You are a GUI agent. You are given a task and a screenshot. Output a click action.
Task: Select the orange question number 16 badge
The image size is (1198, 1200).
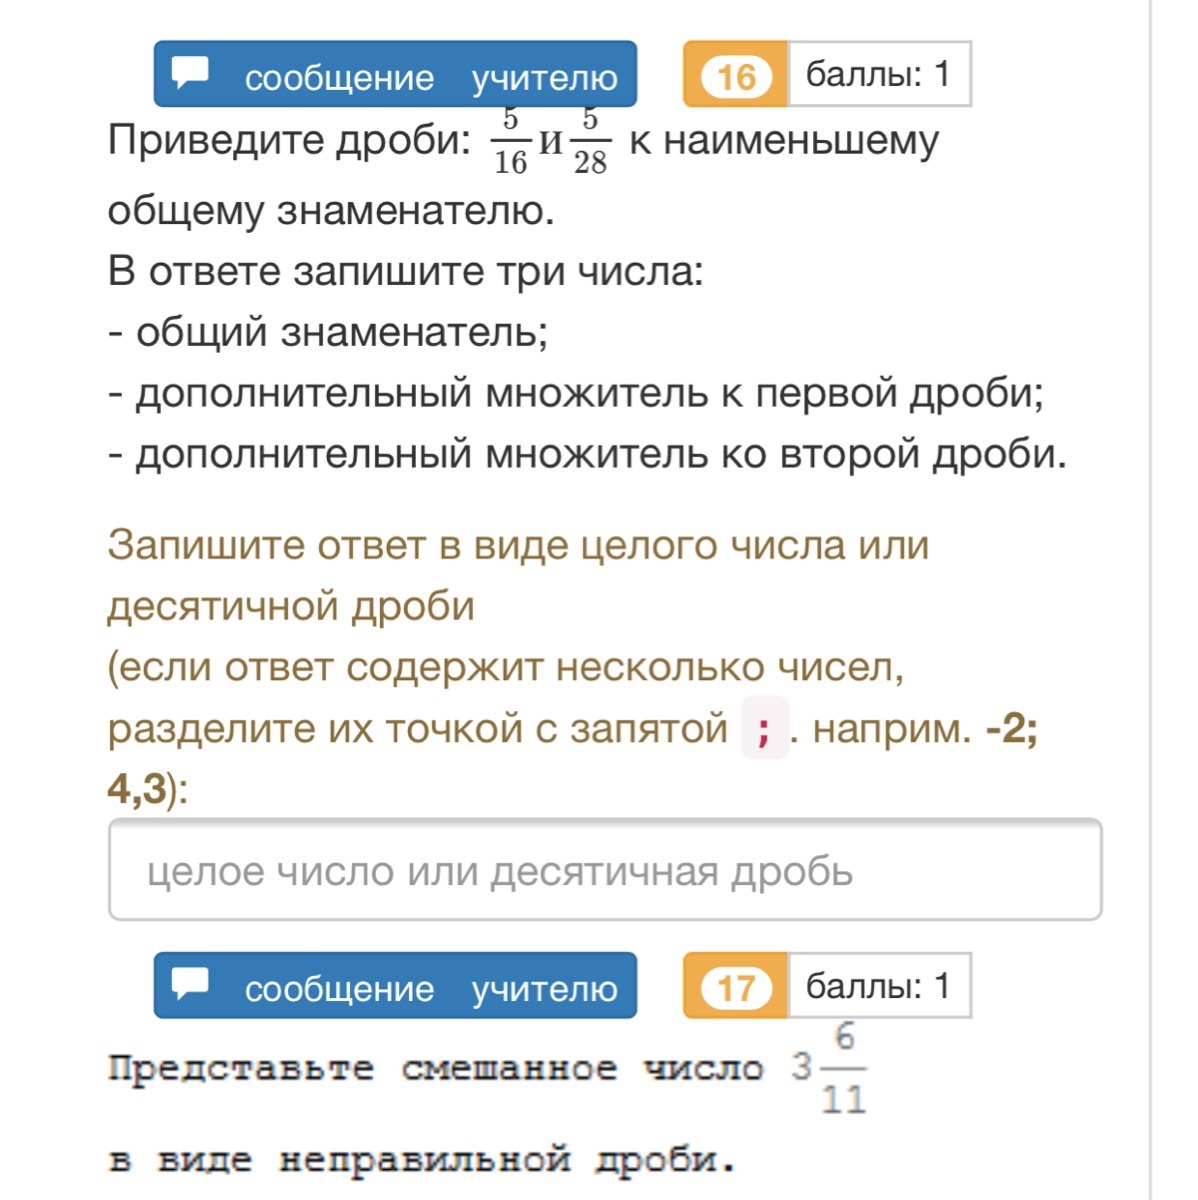coord(736,74)
